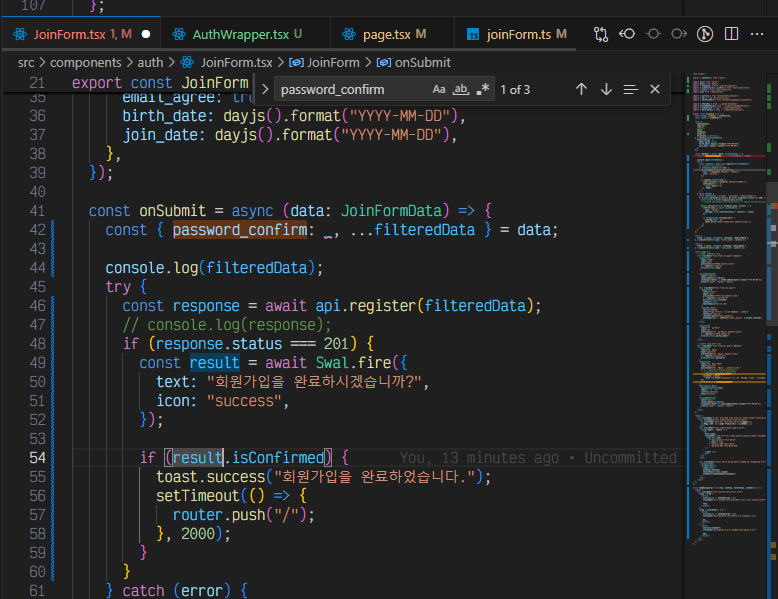Screen dimensions: 778x599
Task: Click the React icon on page.tsx tab
Action: click(x=349, y=34)
